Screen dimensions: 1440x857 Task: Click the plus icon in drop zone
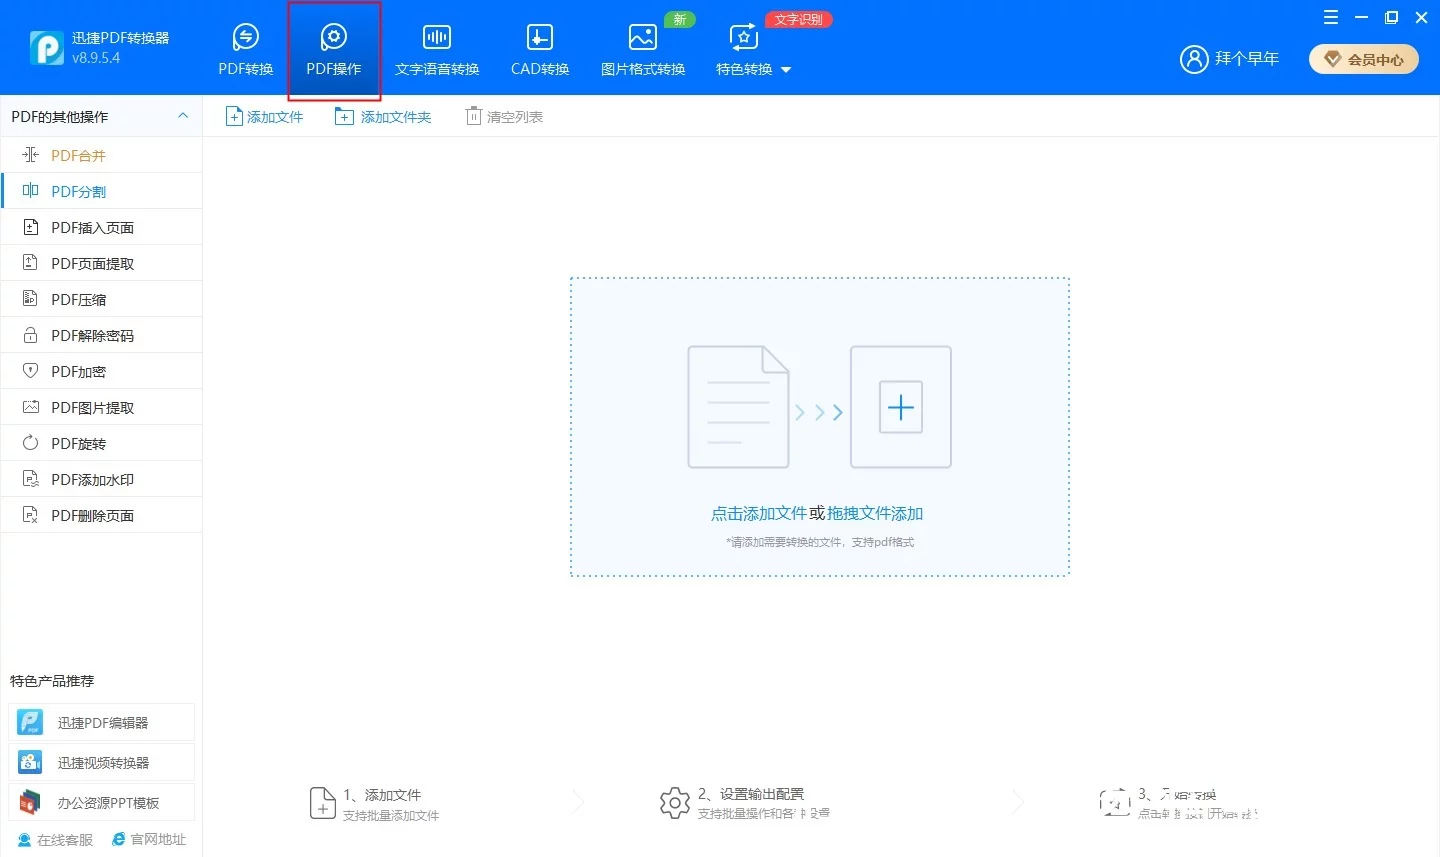901,407
